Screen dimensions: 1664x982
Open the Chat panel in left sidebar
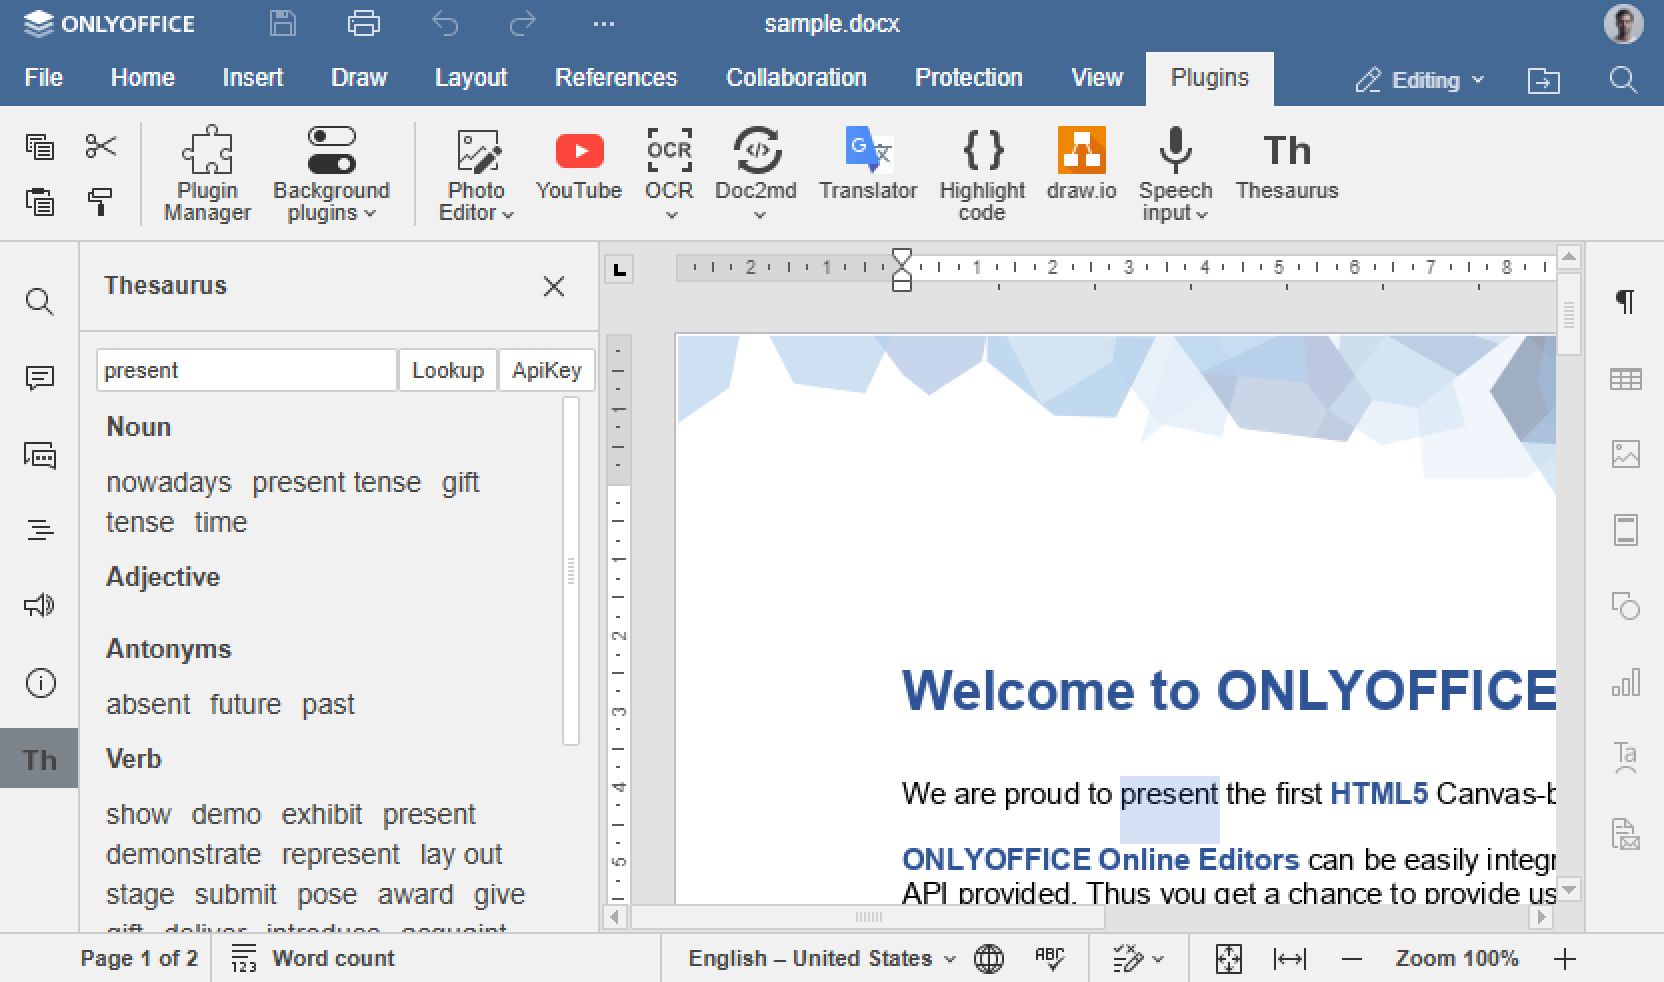(x=40, y=455)
